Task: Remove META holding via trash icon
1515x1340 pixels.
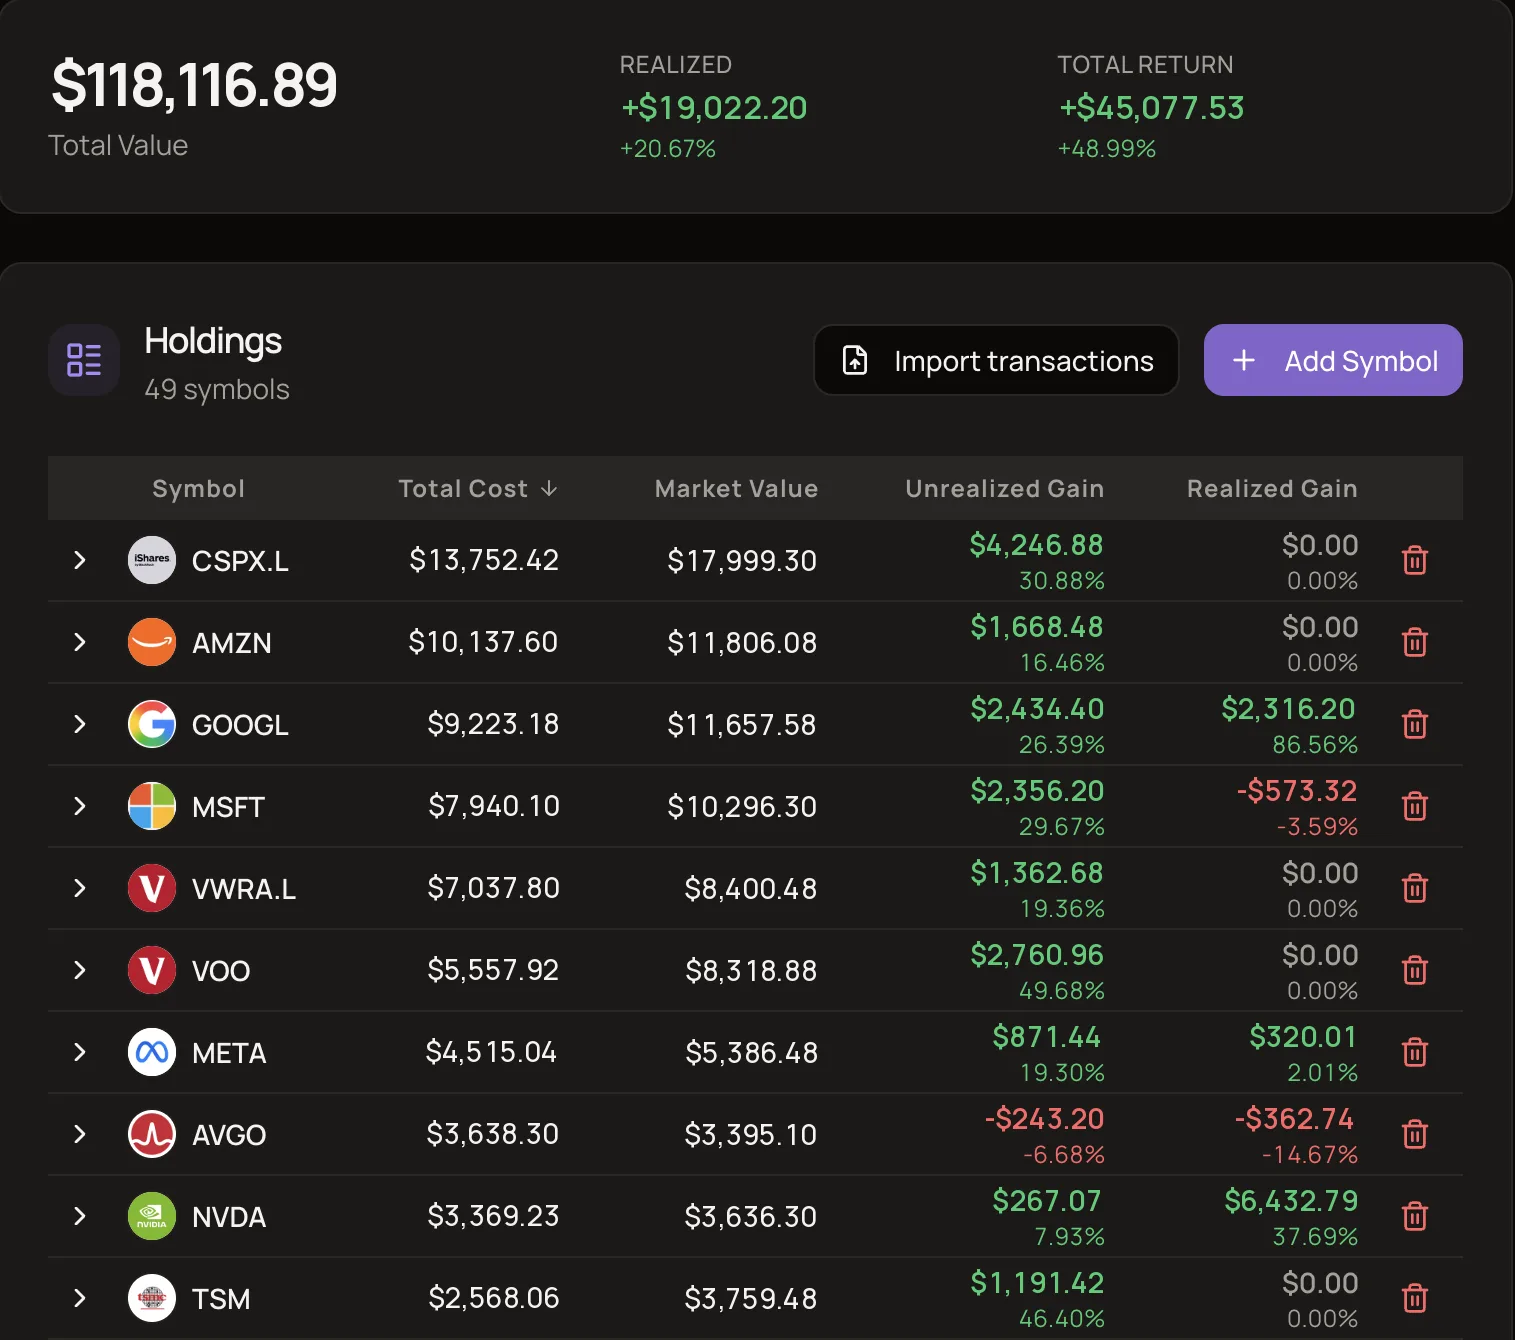Action: point(1414,1052)
